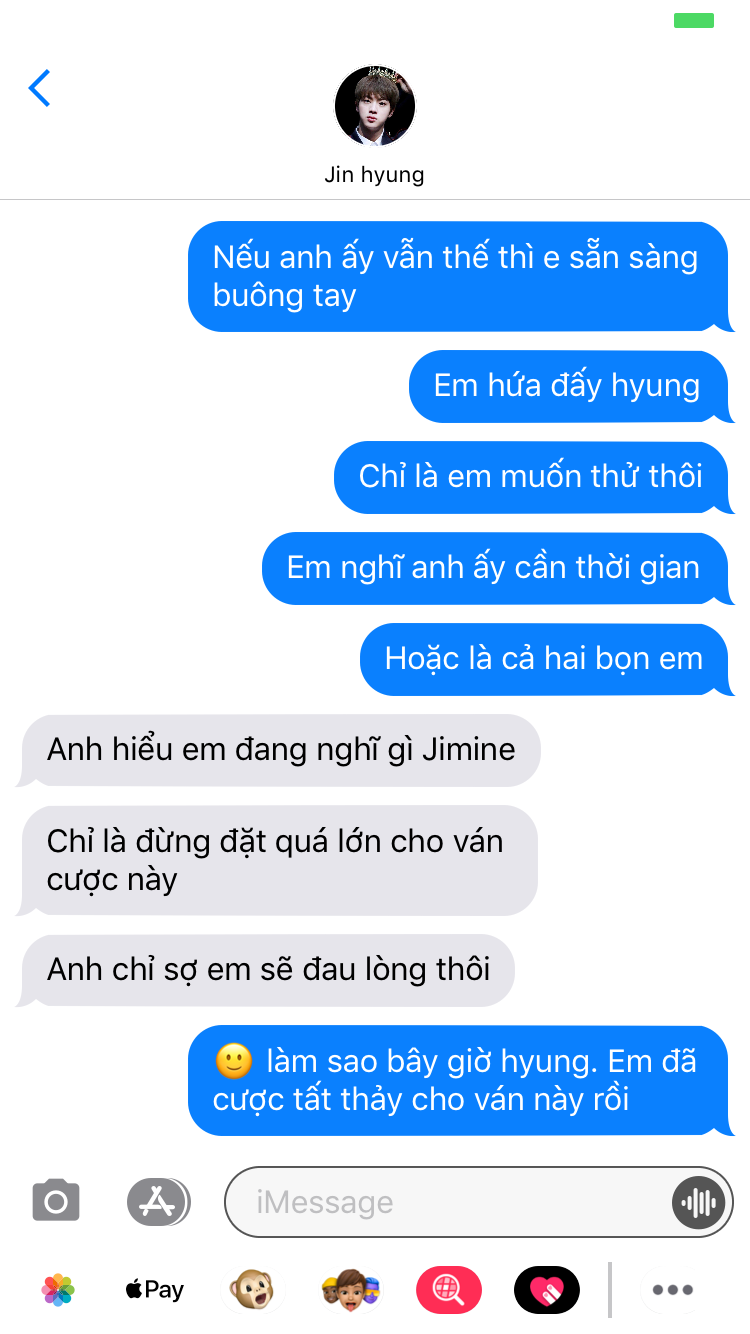This screenshot has height=1334, width=750.
Task: Tap message 'Anh chỉ sợ em sẽ đau lòng thôi'
Action: (268, 970)
